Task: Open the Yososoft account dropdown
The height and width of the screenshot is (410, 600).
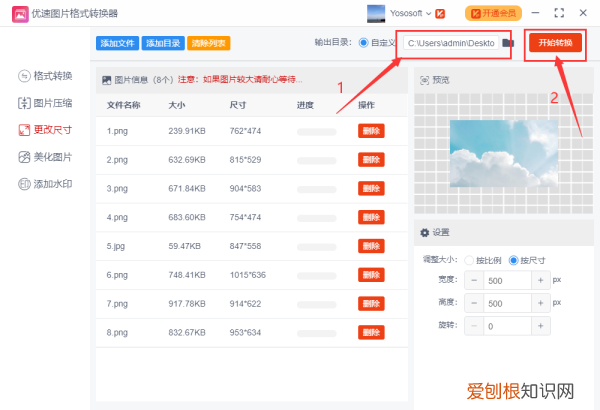Action: 411,13
